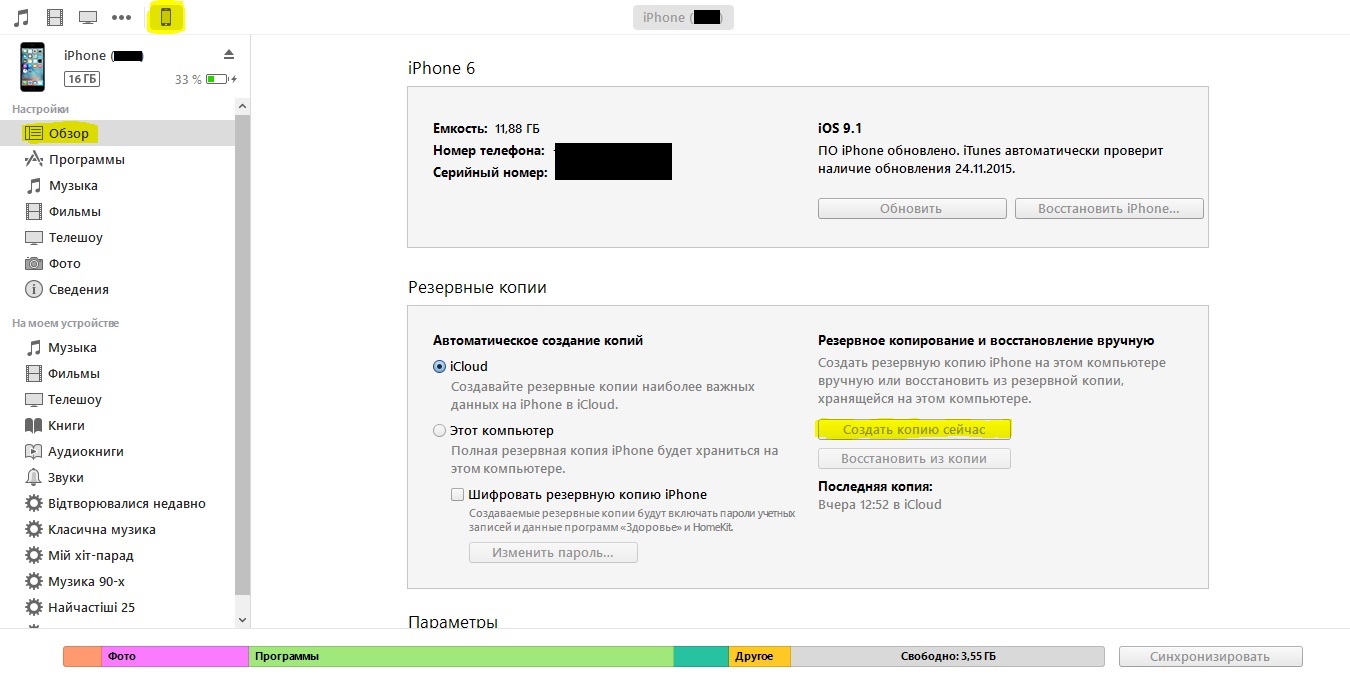Open the TV Shows monitor icon in toolbar
This screenshot has height=696, width=1350.
(87, 17)
